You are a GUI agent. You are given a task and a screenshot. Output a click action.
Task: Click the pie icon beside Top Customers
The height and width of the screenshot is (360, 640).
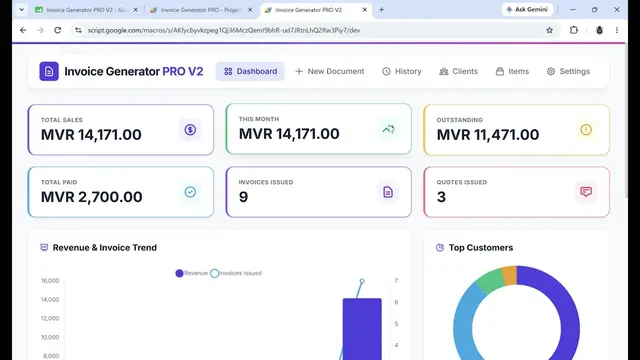click(440, 248)
